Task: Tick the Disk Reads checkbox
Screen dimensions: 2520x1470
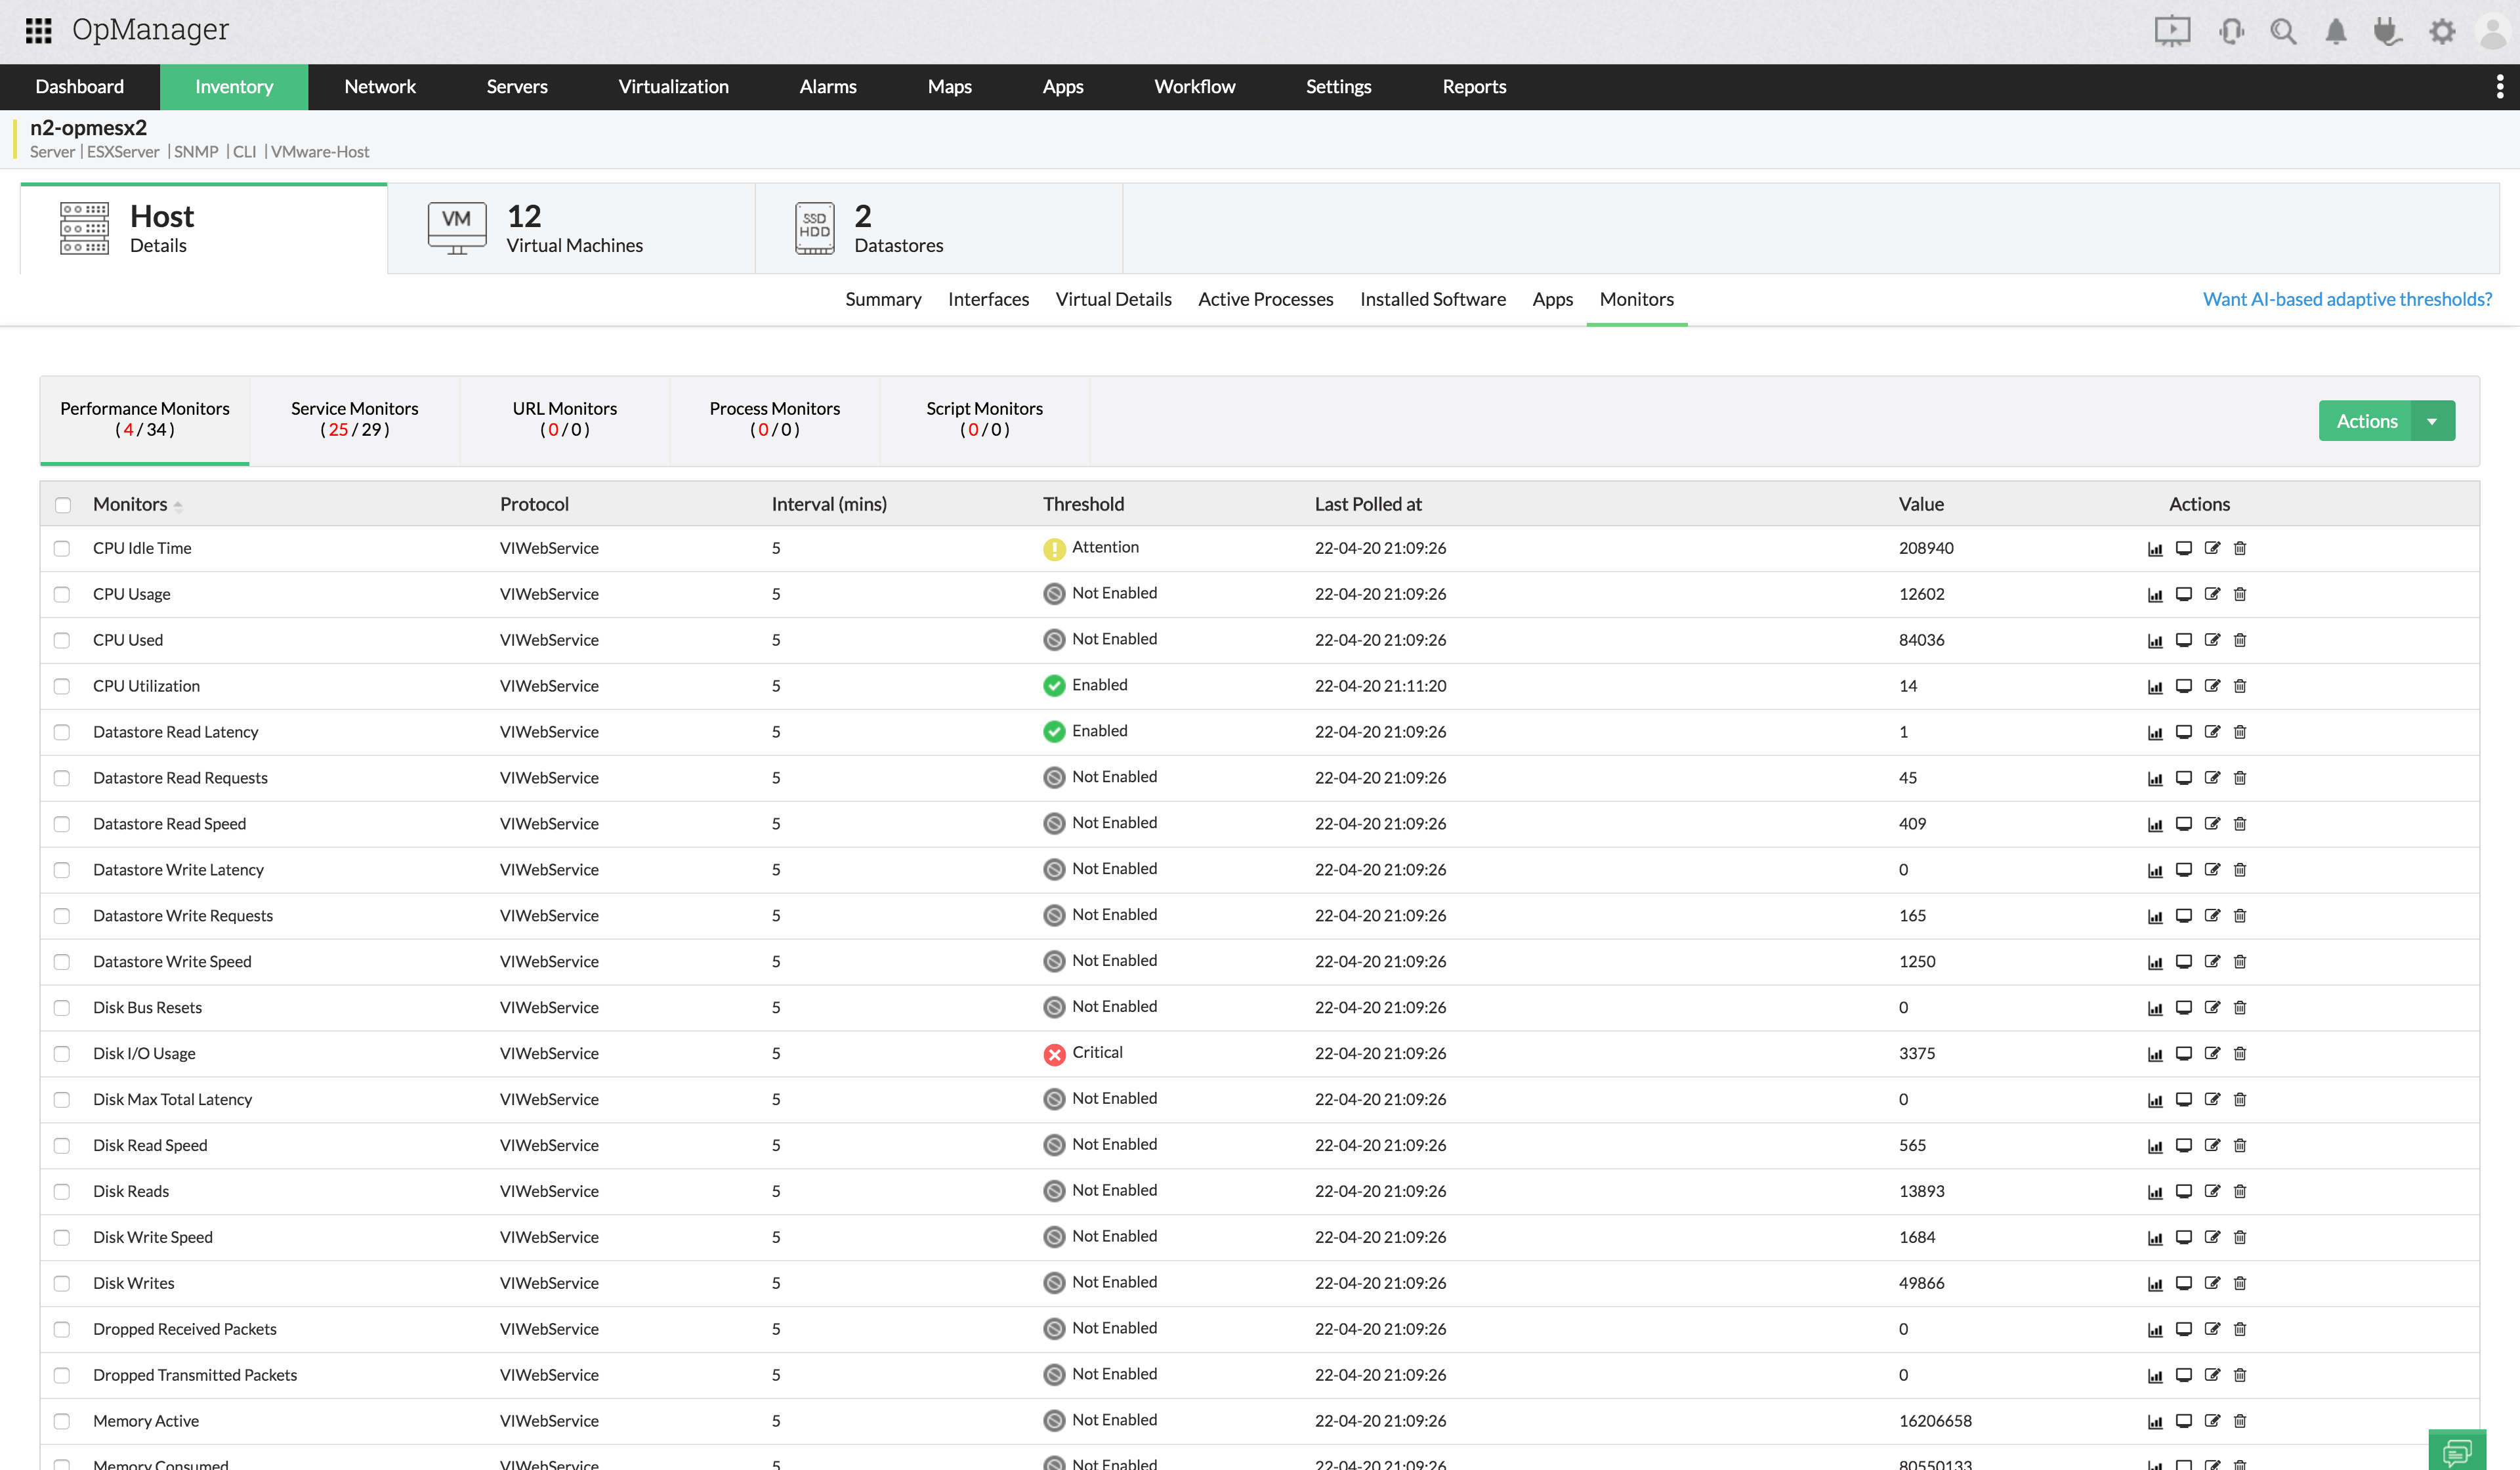Action: point(62,1192)
